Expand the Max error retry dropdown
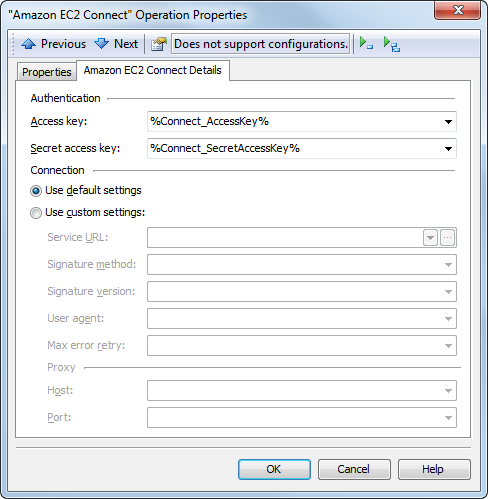Image resolution: width=488 pixels, height=499 pixels. coord(448,346)
